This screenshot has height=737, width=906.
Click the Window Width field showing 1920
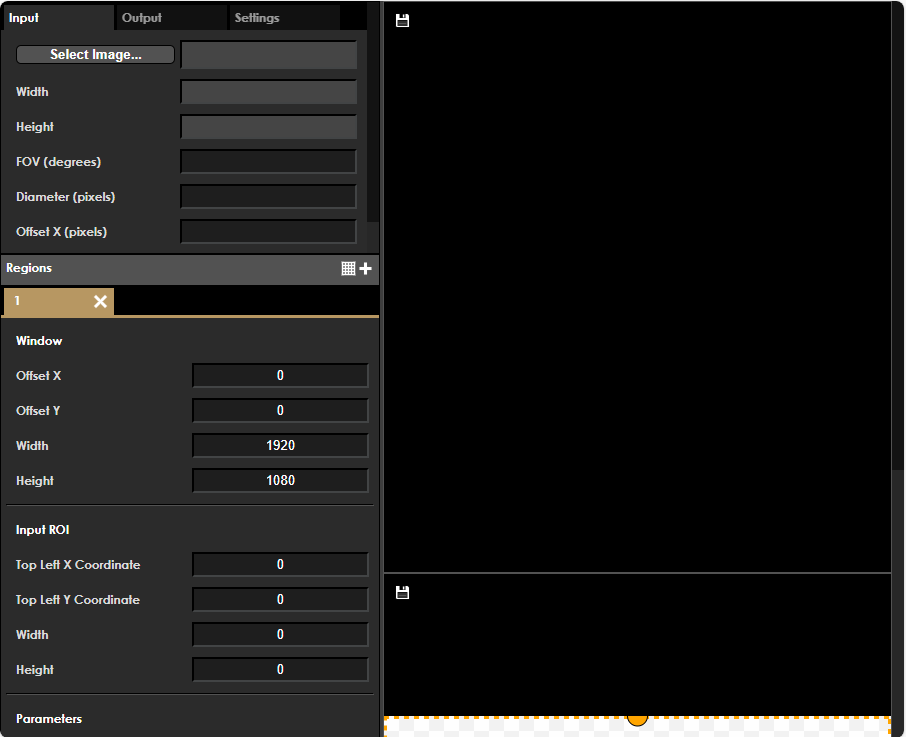coord(280,446)
